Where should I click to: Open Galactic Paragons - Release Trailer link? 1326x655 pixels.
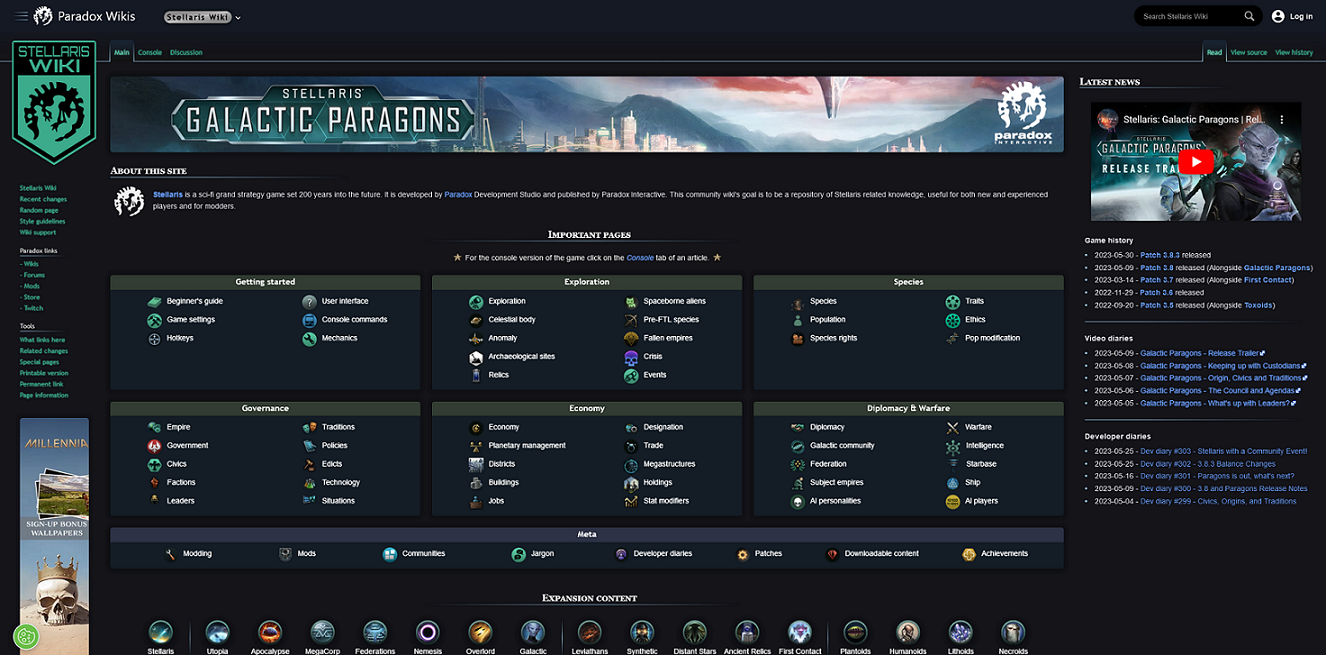pos(1200,353)
